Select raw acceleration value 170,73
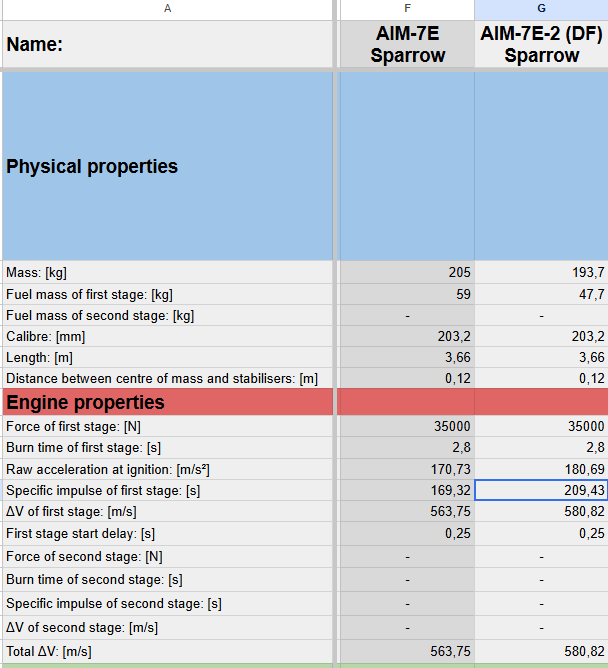Screen dimensions: 608x668 407,469
